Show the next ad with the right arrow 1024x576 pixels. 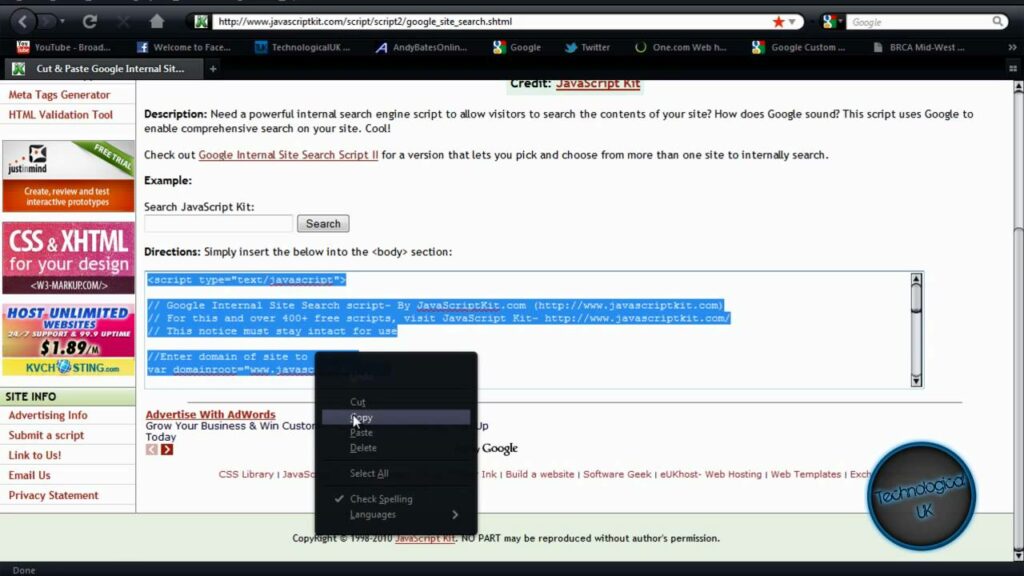167,449
